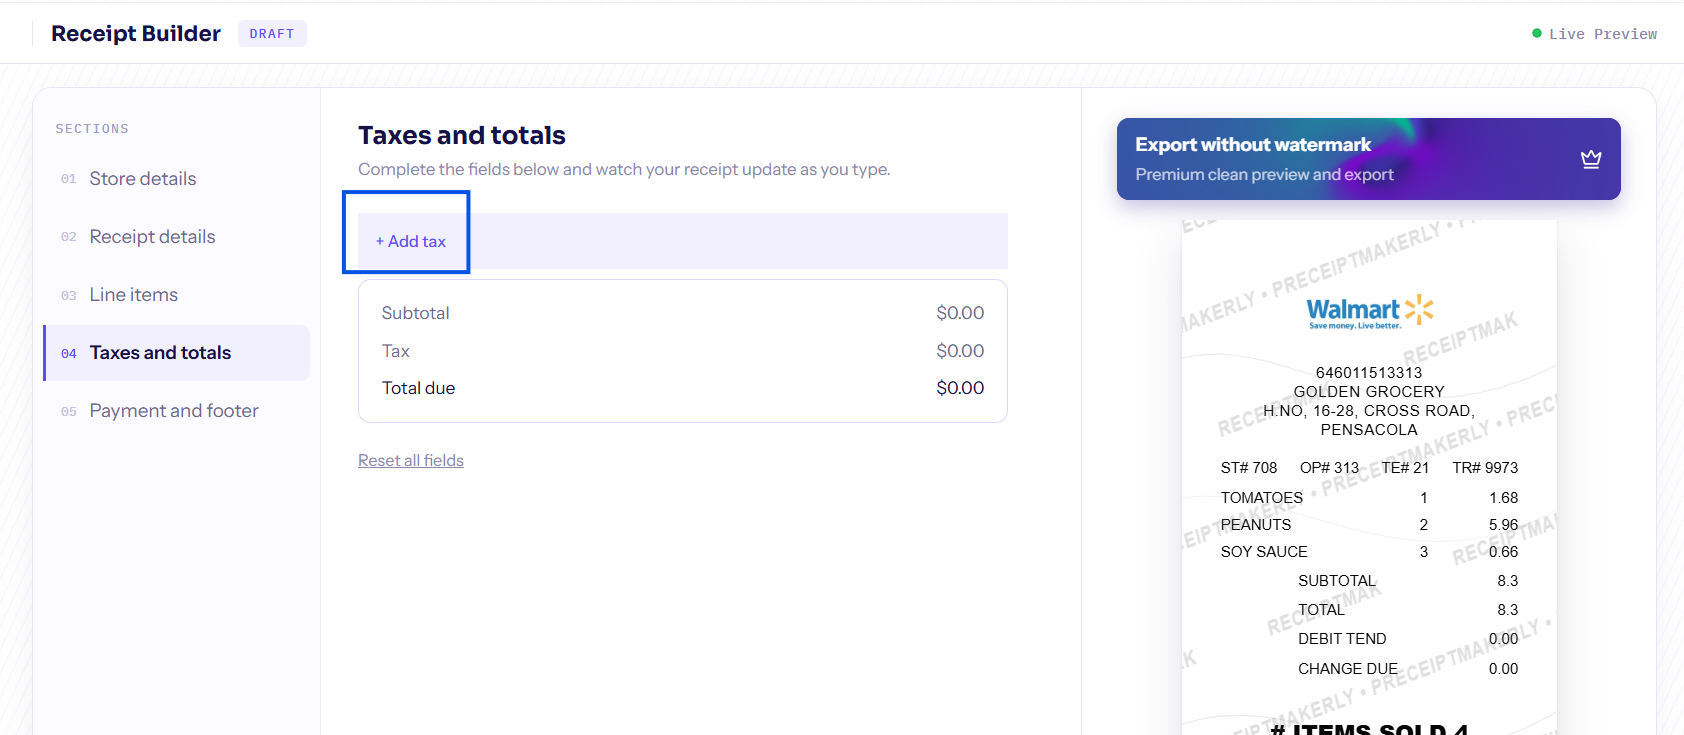1684x735 pixels.
Task: Click GOLDEN GROCERY store name on receipt
Action: [x=1369, y=392]
